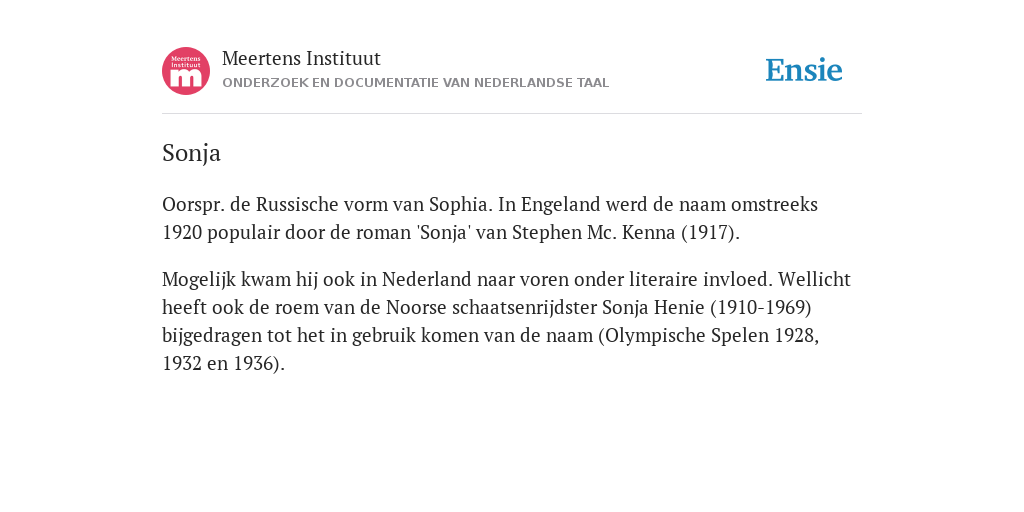Viewport: 1024px width, 512px height.
Task: Select the 'Meertens Instituut' author name
Action: pos(301,58)
